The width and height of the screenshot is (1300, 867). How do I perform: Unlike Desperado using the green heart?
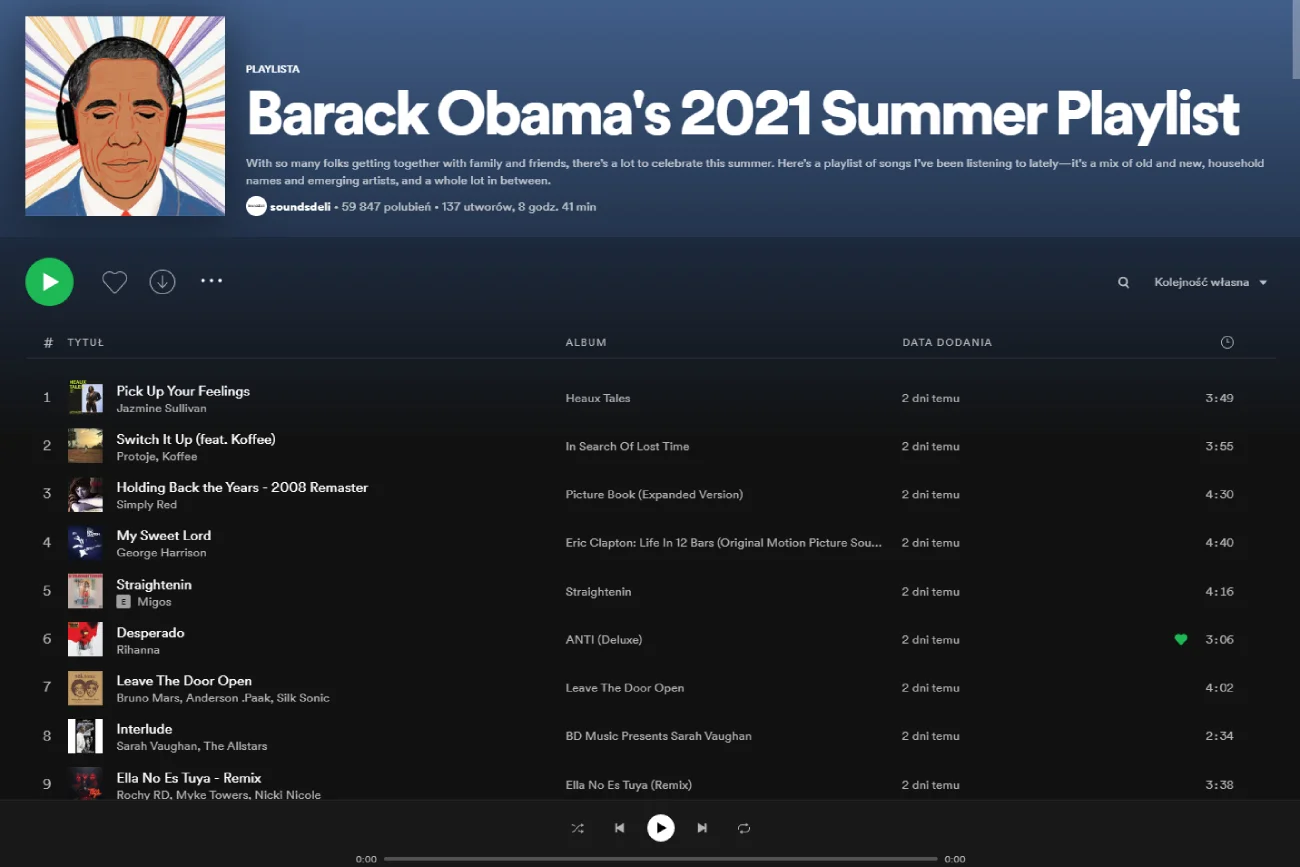[1181, 639]
